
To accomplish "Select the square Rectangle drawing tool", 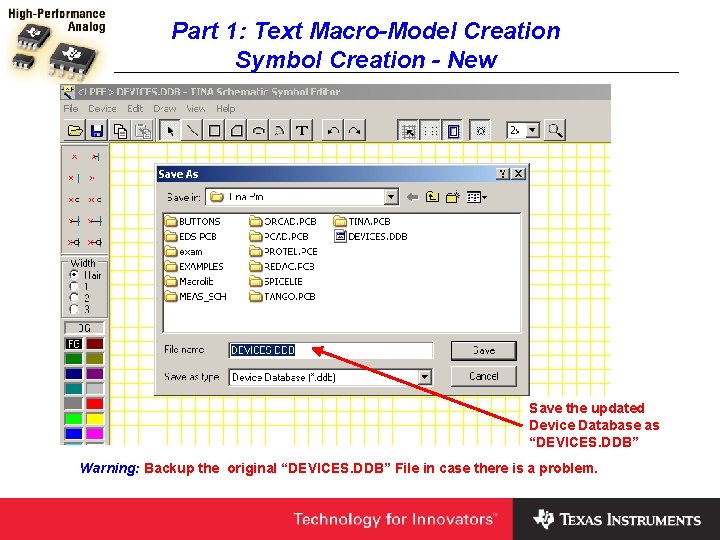I will tap(214, 131).
